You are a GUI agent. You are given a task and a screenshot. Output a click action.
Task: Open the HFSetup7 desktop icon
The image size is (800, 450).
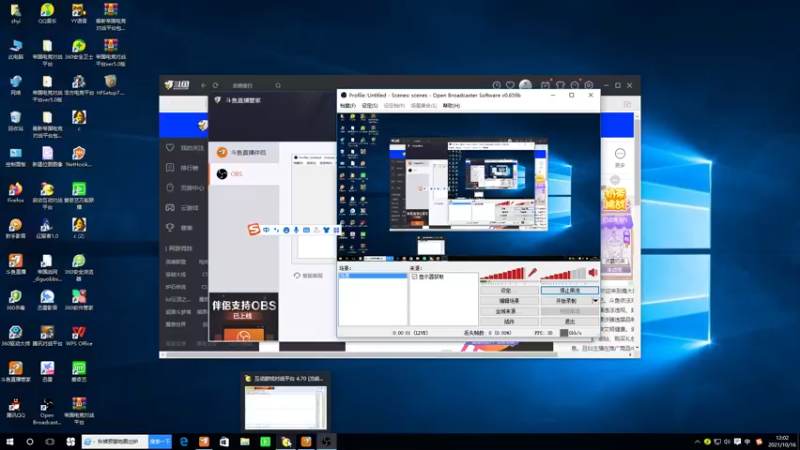[110, 85]
